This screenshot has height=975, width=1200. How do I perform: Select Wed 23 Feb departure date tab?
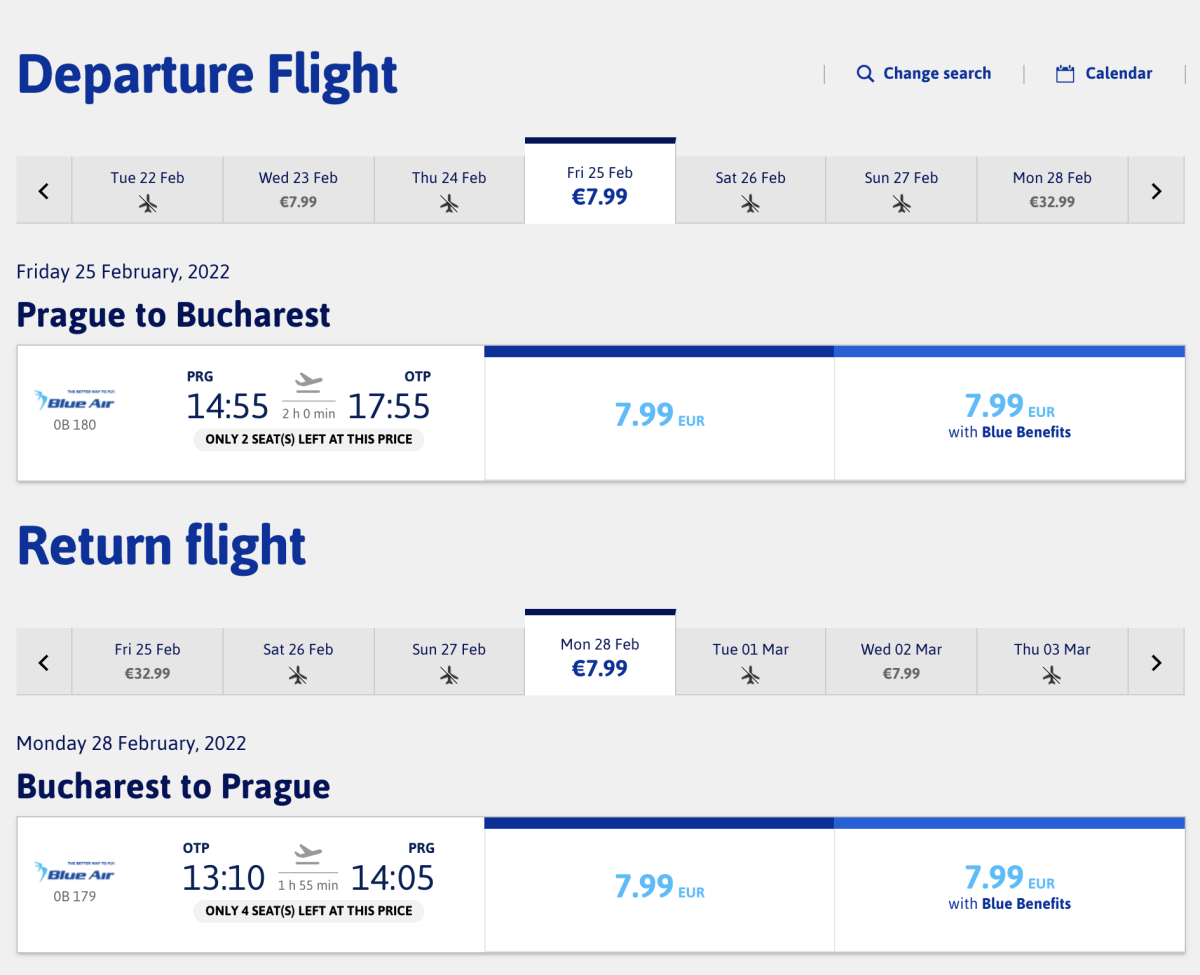[x=298, y=189]
